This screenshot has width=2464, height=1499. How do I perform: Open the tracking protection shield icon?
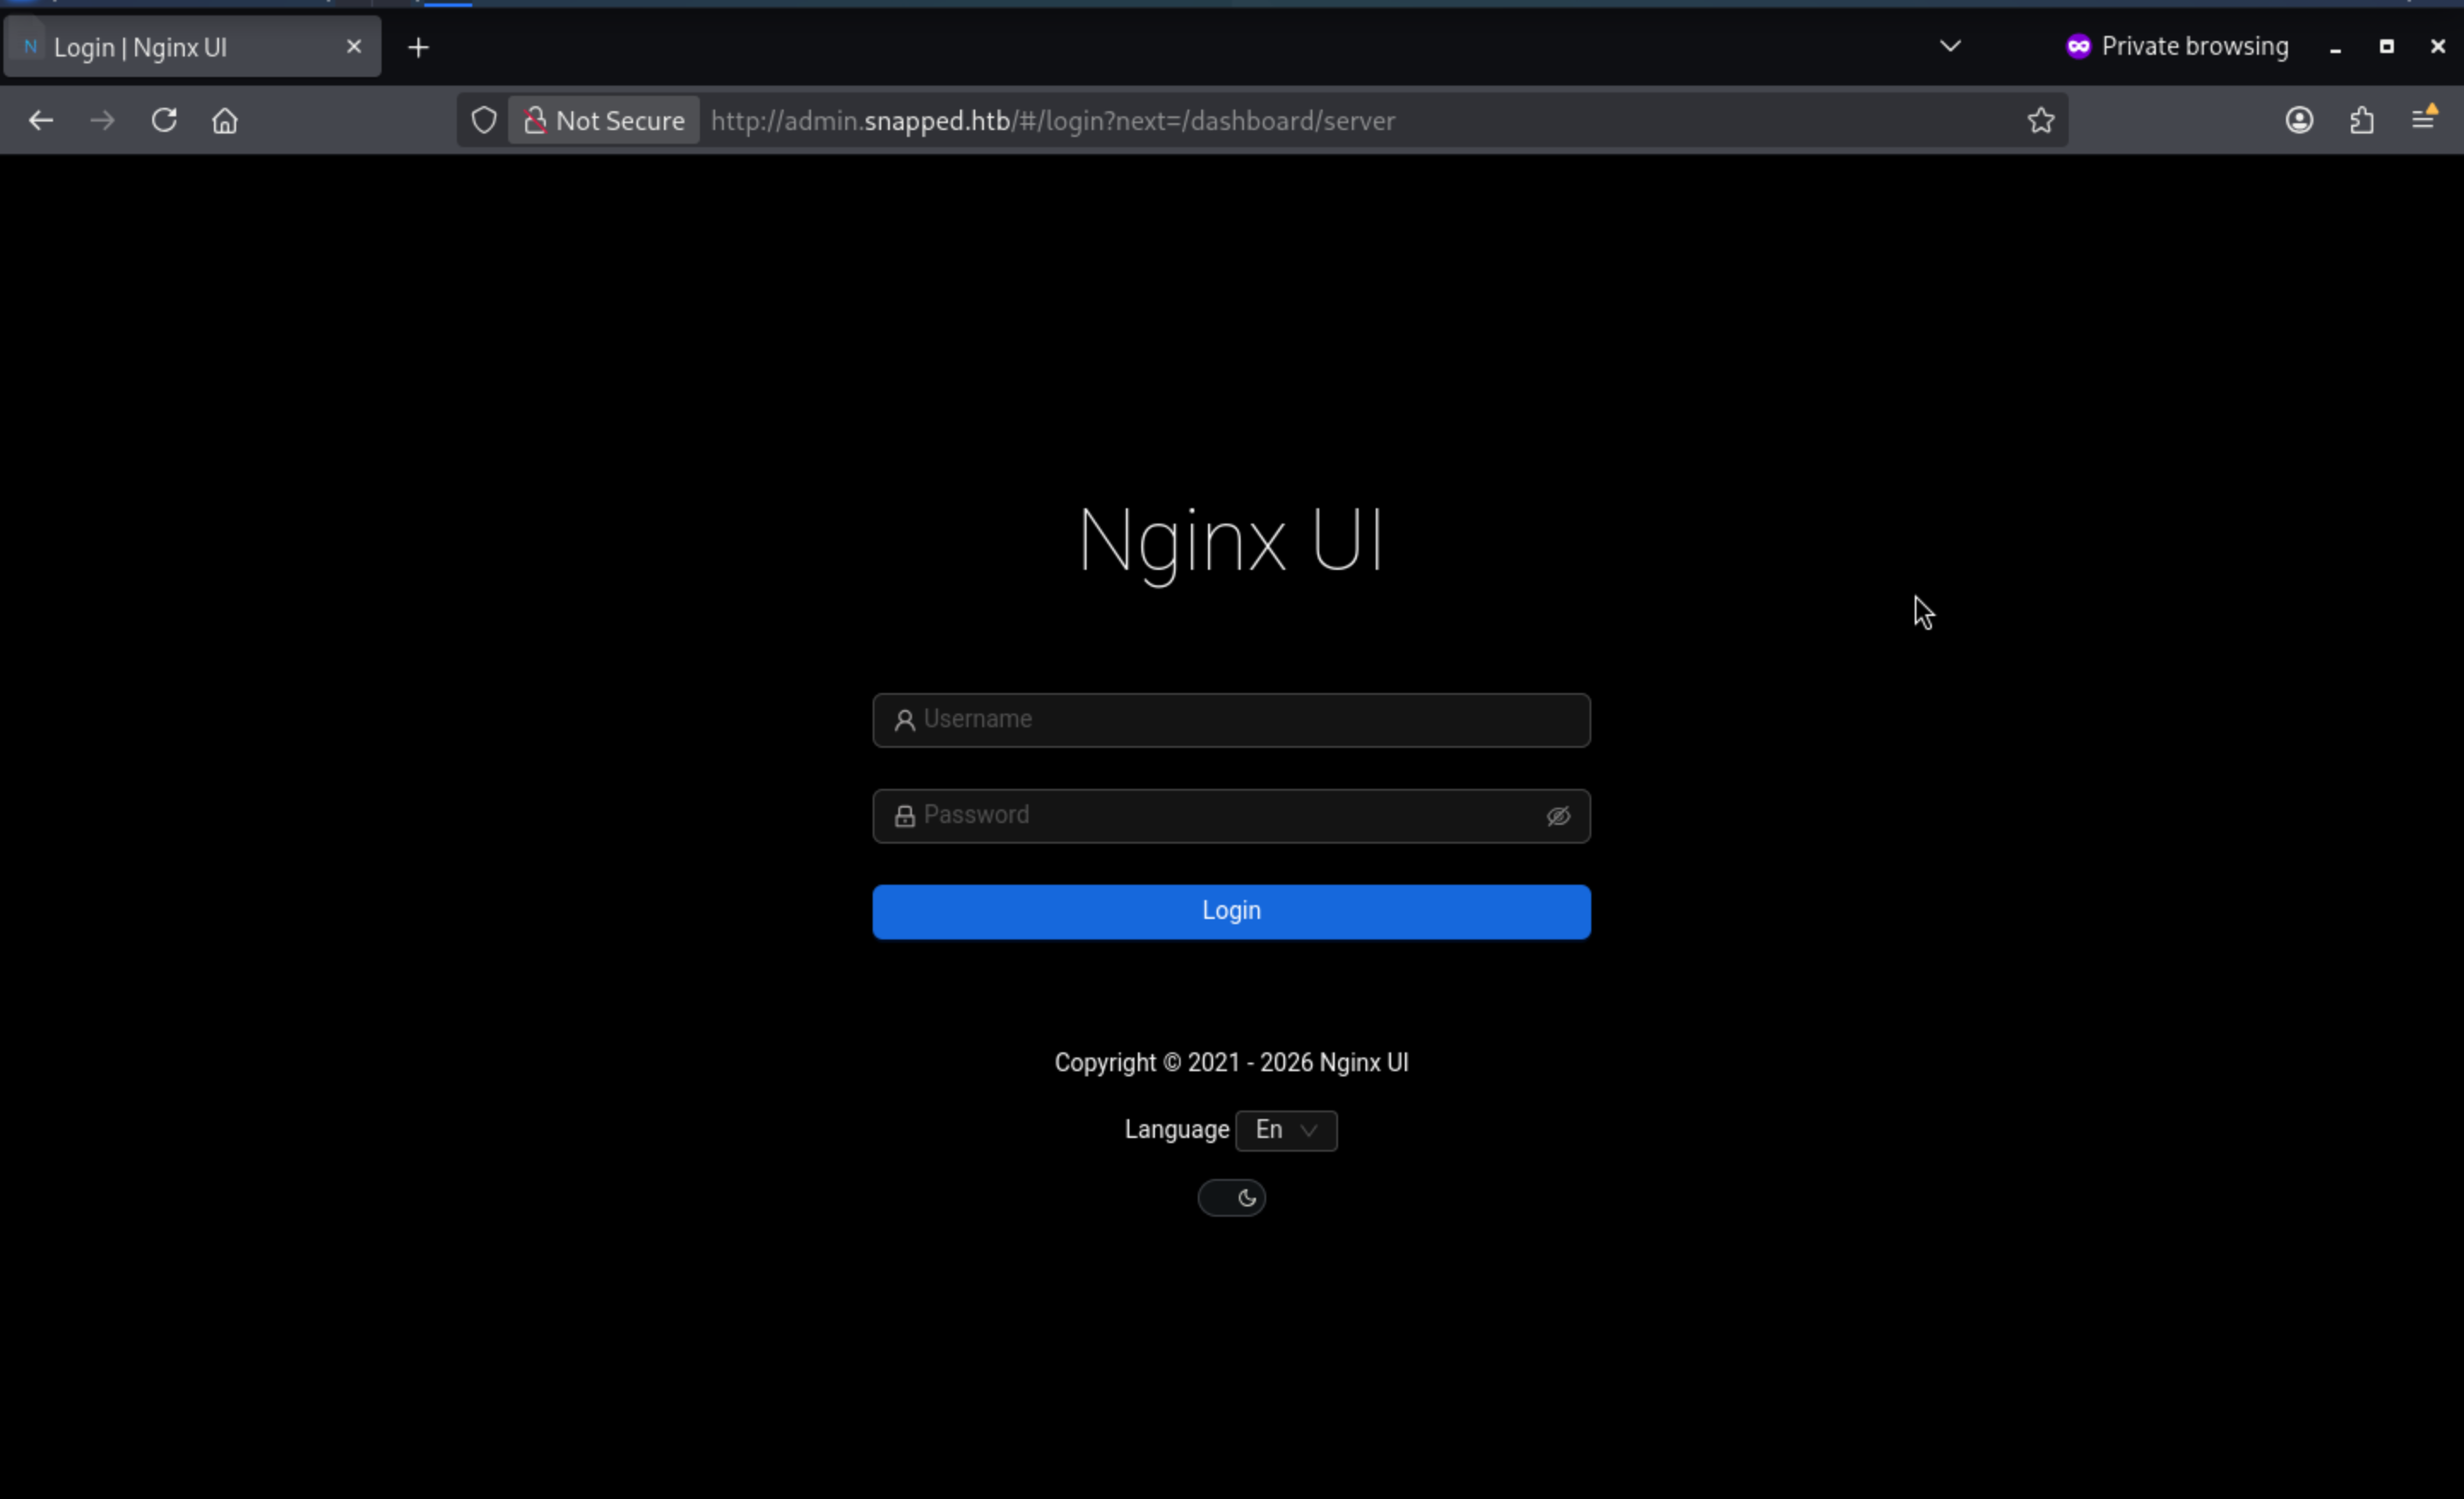[x=484, y=121]
